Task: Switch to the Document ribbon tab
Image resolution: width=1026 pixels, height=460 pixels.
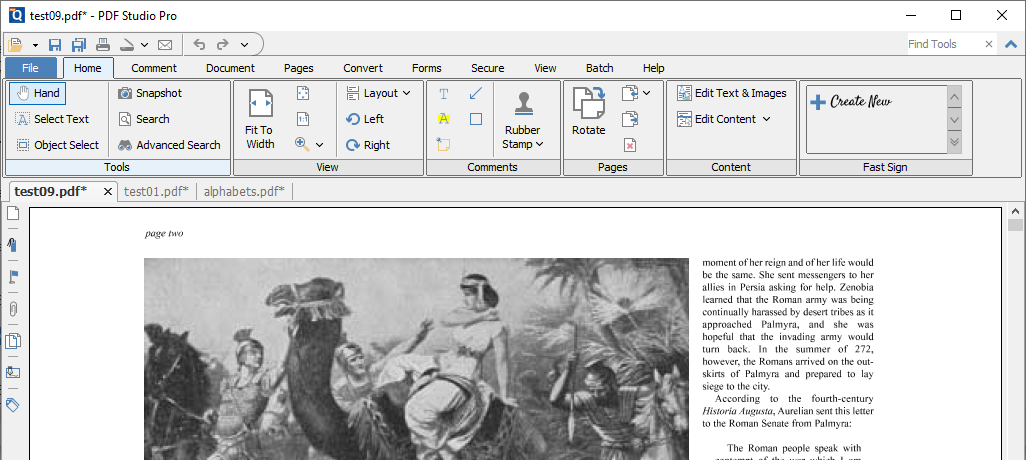Action: [230, 68]
